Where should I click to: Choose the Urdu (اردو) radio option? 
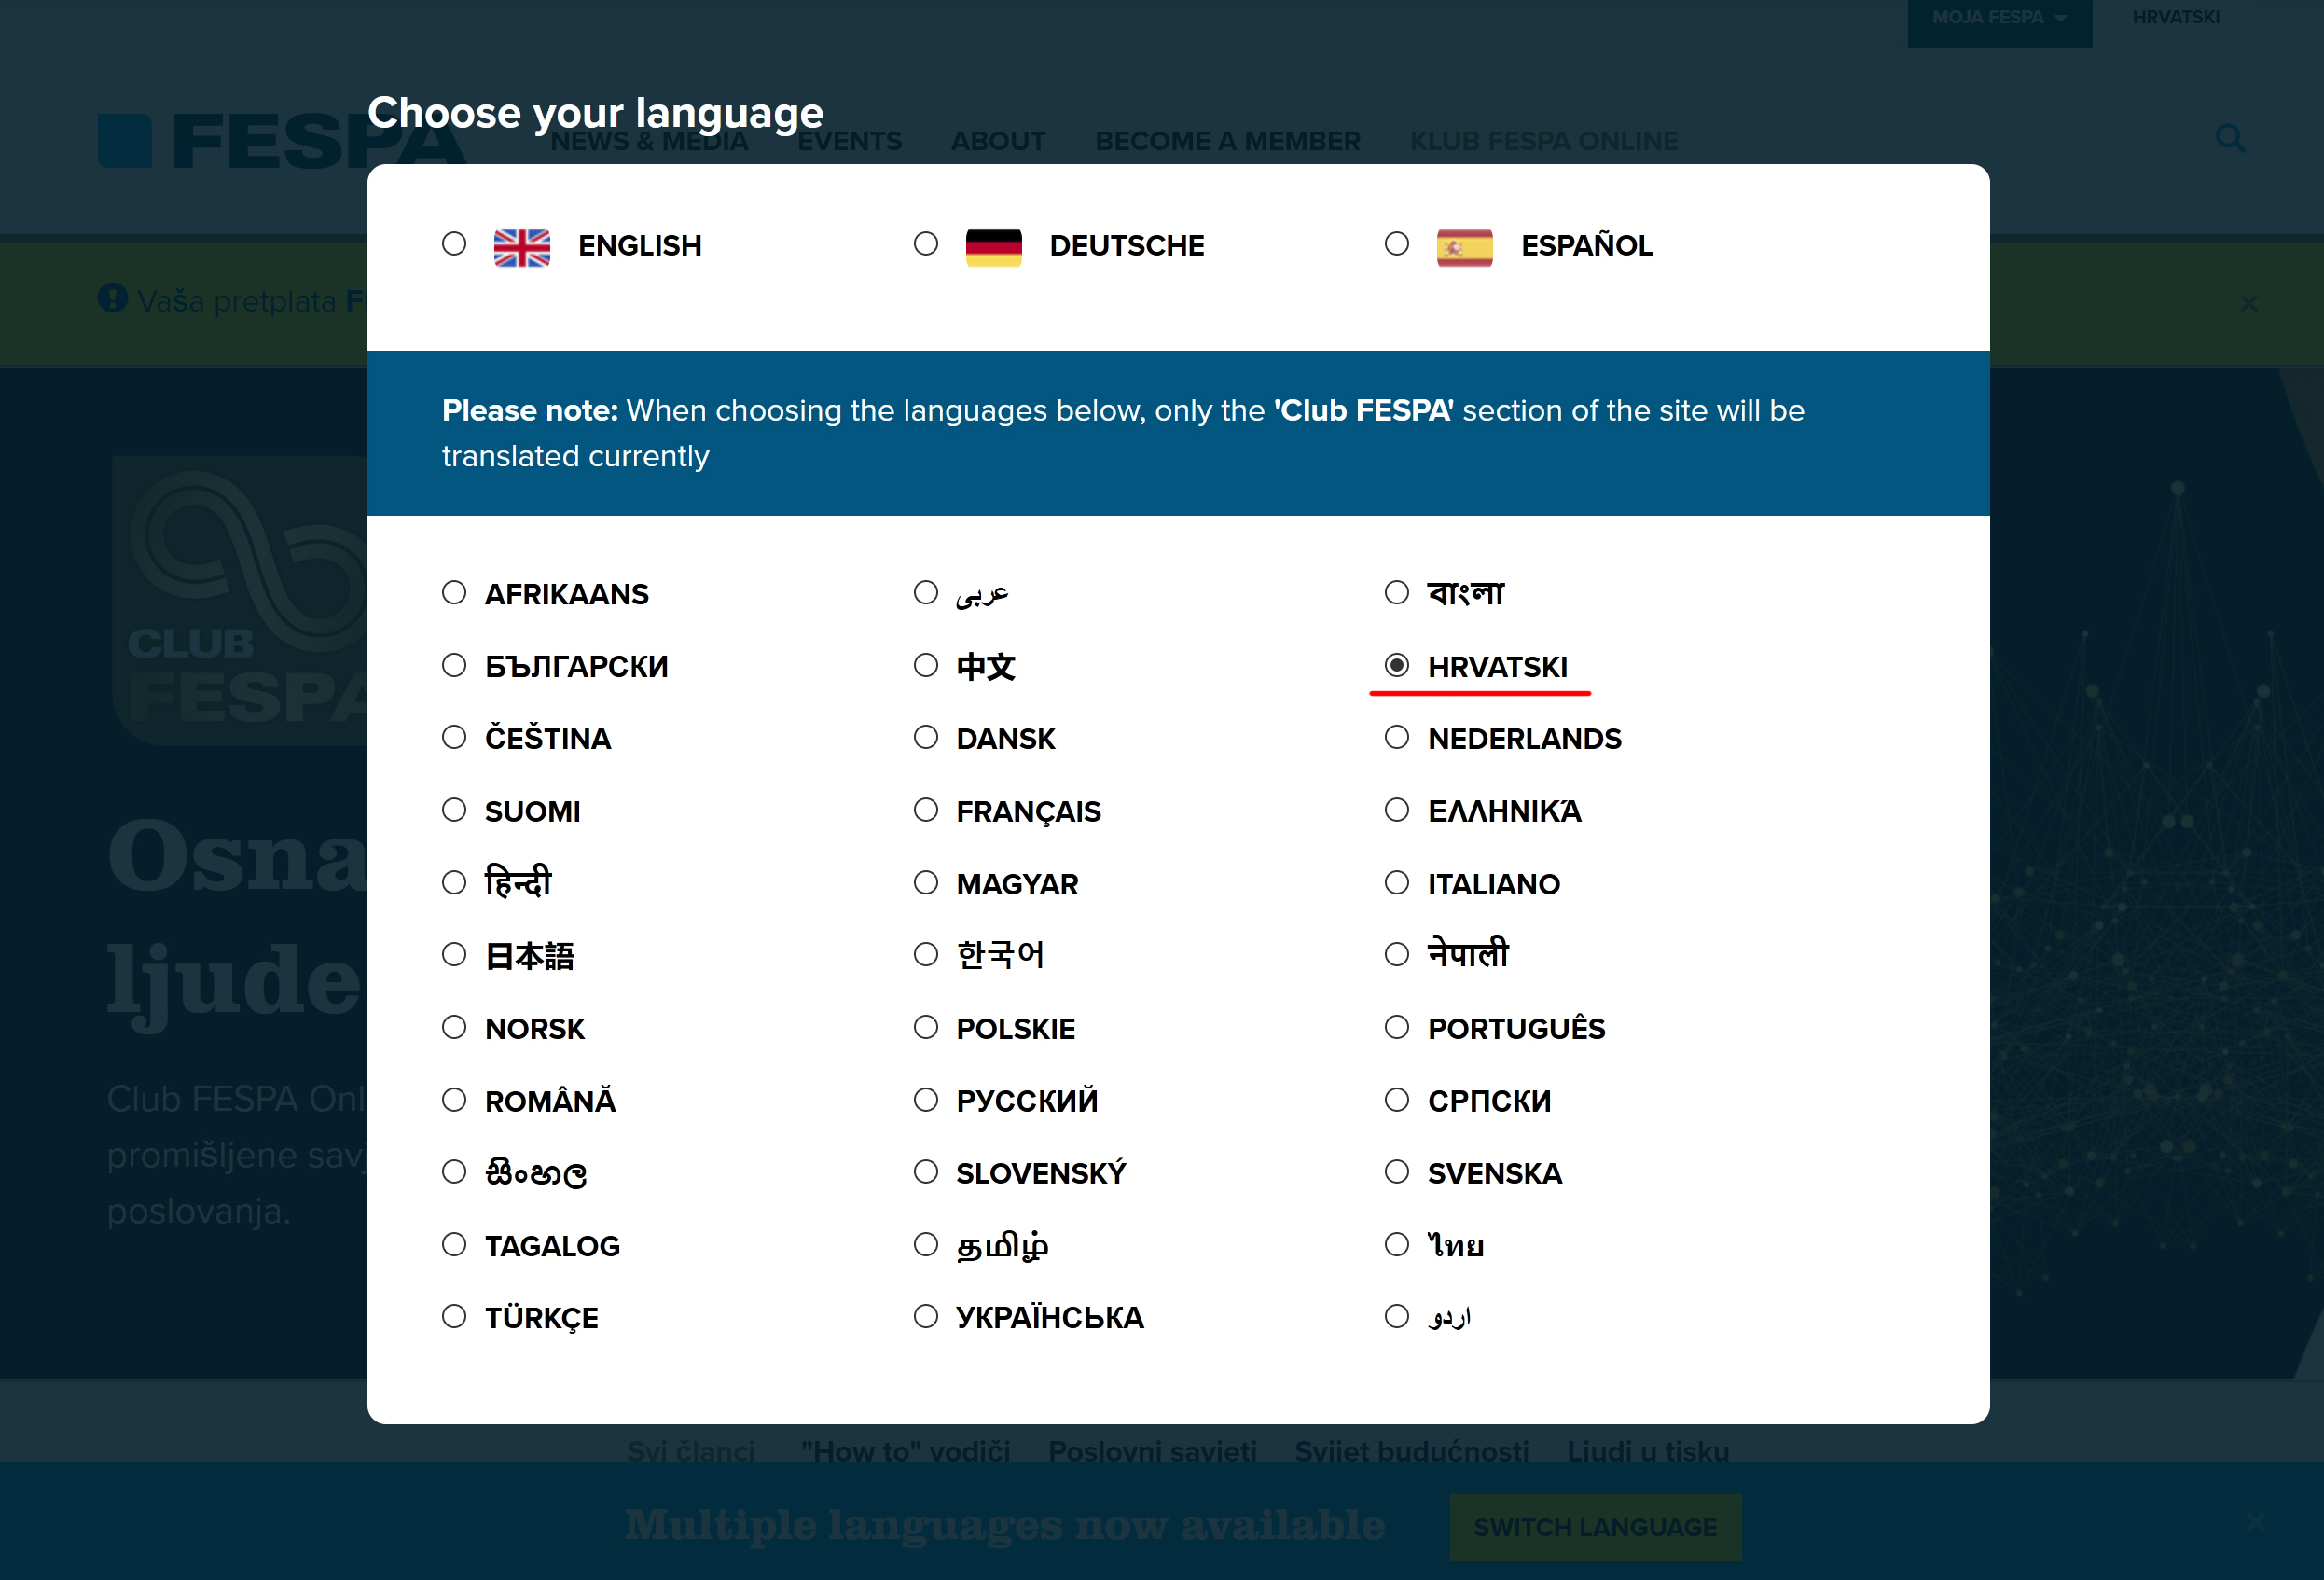(1397, 1316)
